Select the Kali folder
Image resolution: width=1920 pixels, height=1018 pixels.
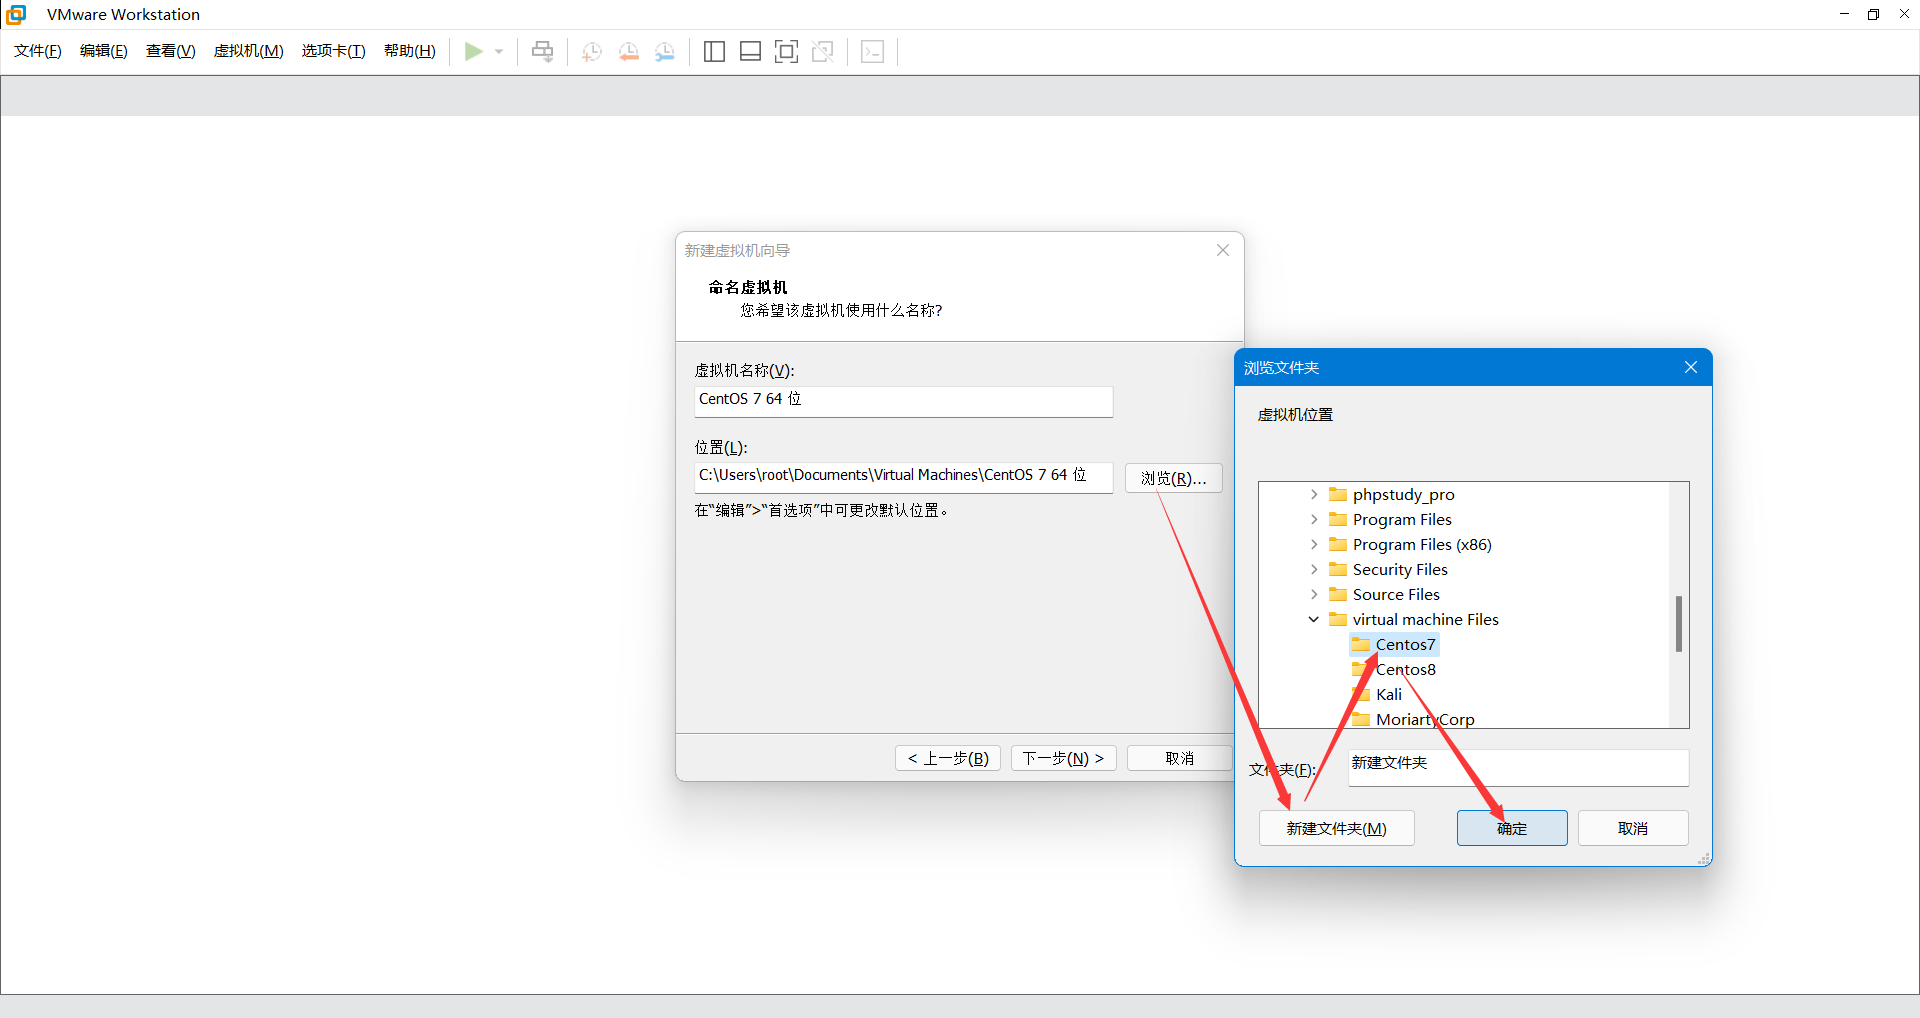pyautogui.click(x=1377, y=694)
